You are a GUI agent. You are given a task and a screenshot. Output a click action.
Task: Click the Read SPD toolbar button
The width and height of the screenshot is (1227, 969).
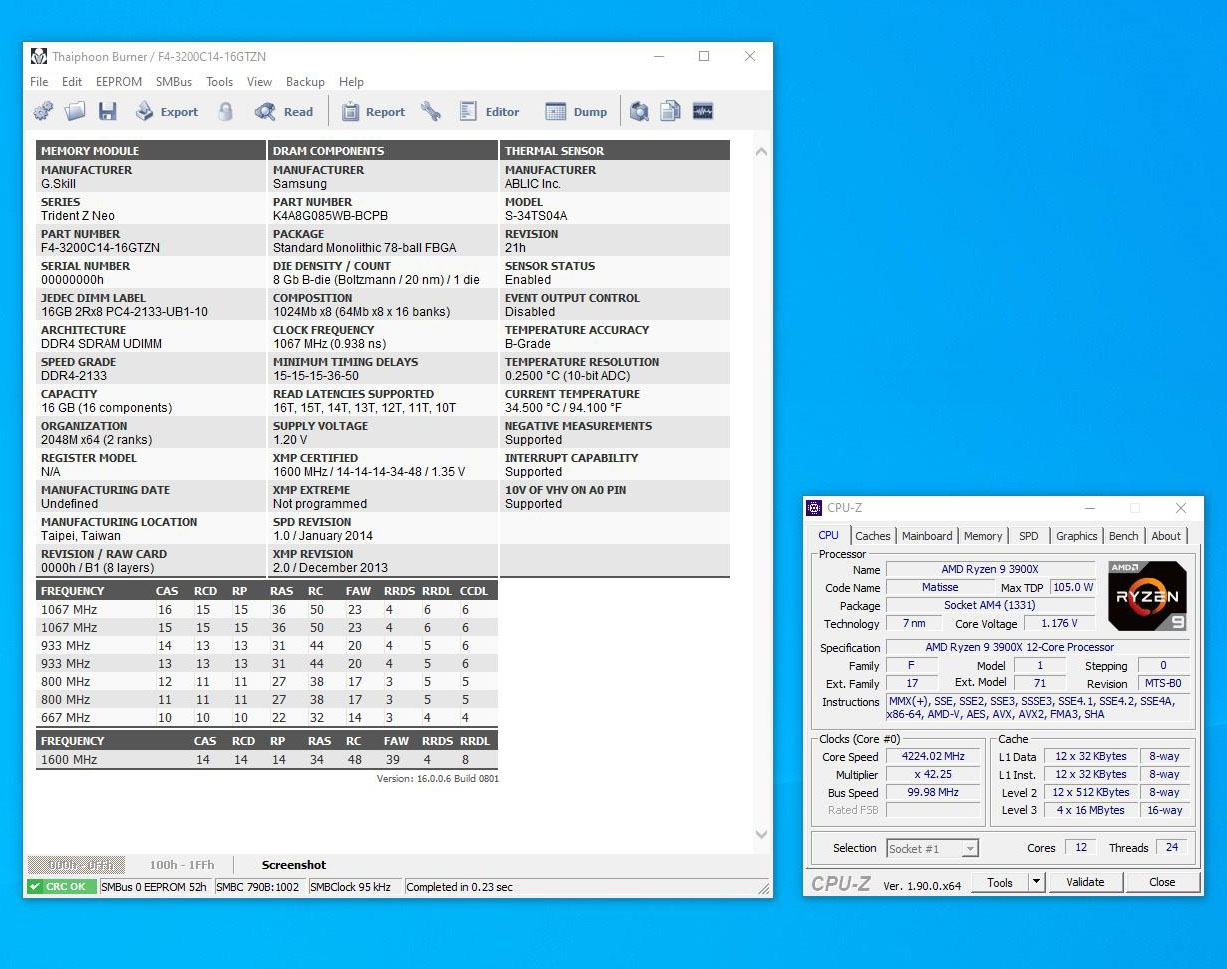coord(284,111)
